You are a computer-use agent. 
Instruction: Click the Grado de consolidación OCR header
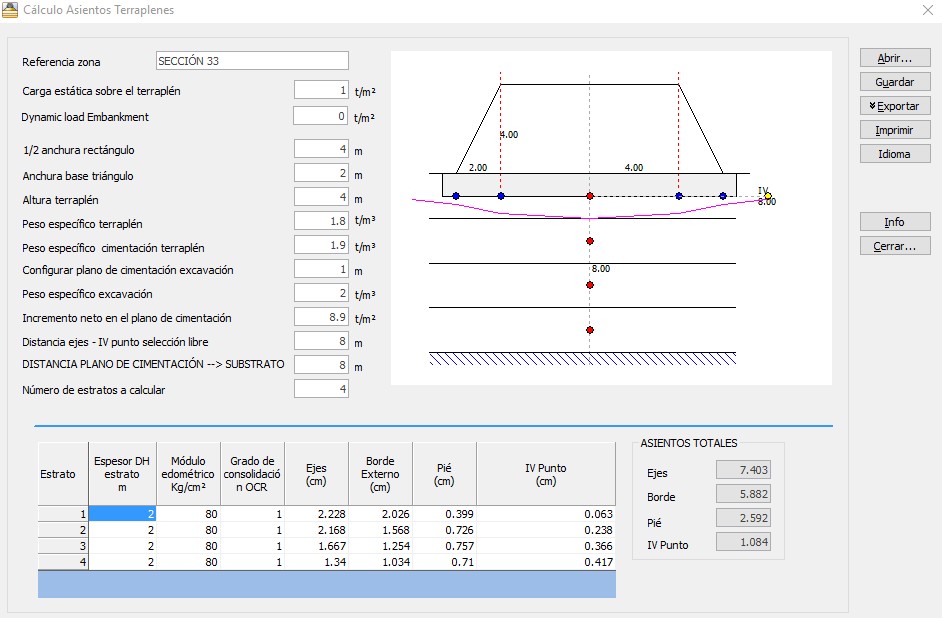tap(252, 474)
